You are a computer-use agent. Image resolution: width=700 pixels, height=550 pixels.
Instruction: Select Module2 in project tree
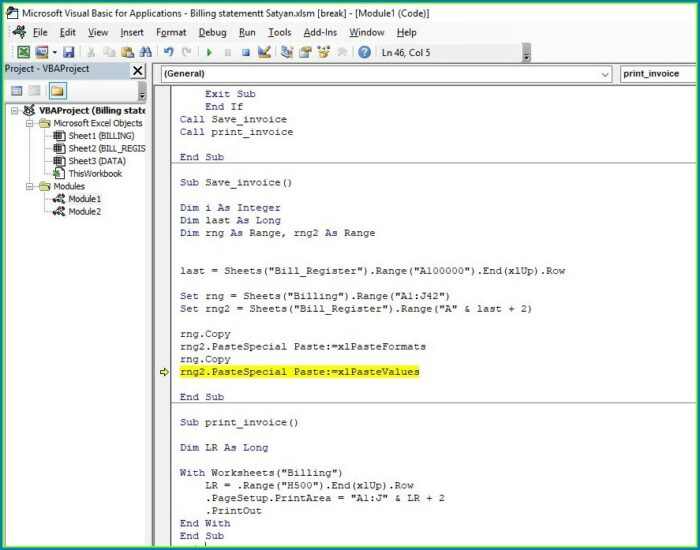click(x=84, y=211)
